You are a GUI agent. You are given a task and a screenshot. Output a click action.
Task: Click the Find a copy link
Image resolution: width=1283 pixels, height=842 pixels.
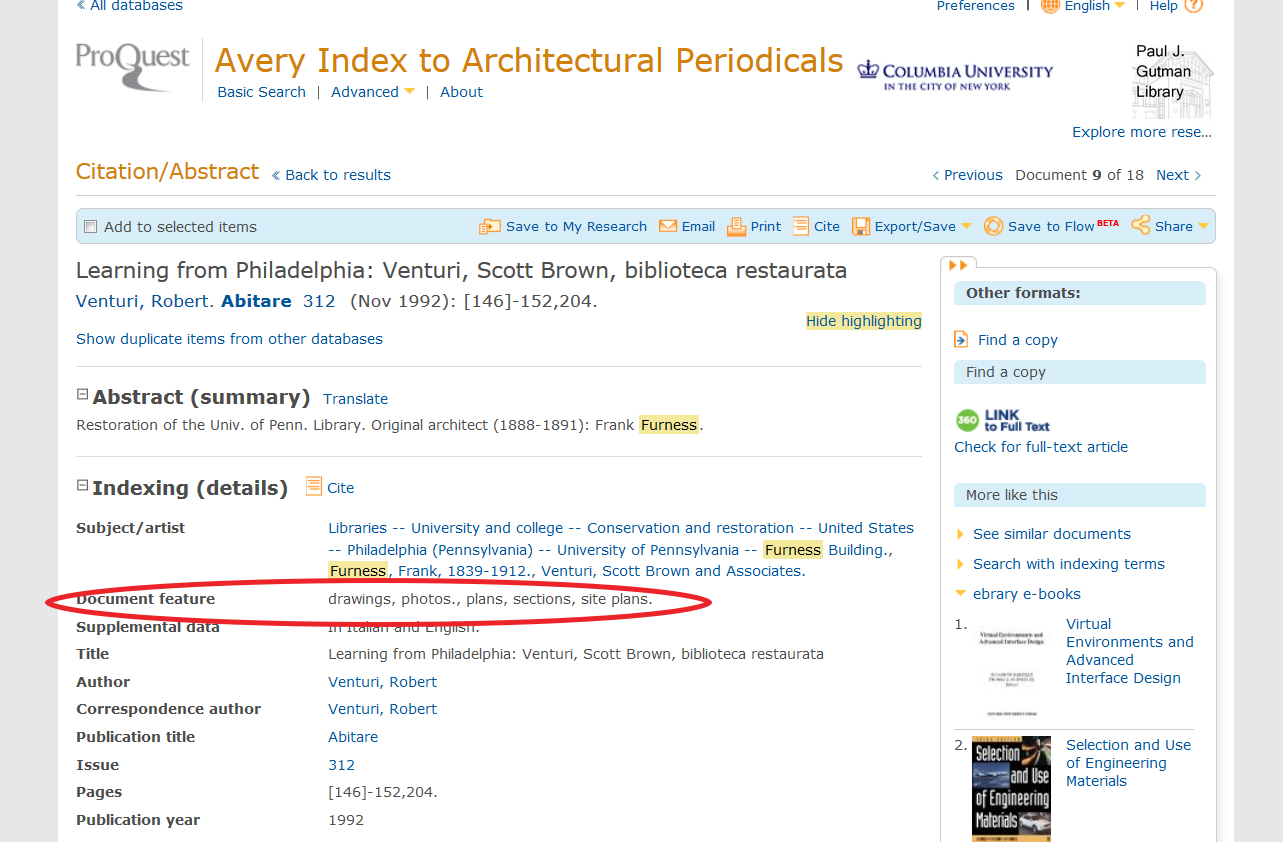pos(1017,340)
